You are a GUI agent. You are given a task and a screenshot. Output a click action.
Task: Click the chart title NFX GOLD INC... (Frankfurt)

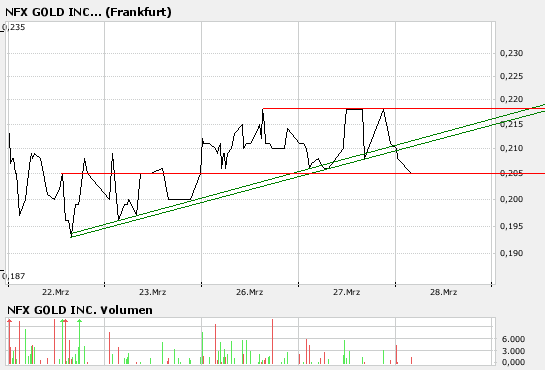pyautogui.click(x=88, y=12)
